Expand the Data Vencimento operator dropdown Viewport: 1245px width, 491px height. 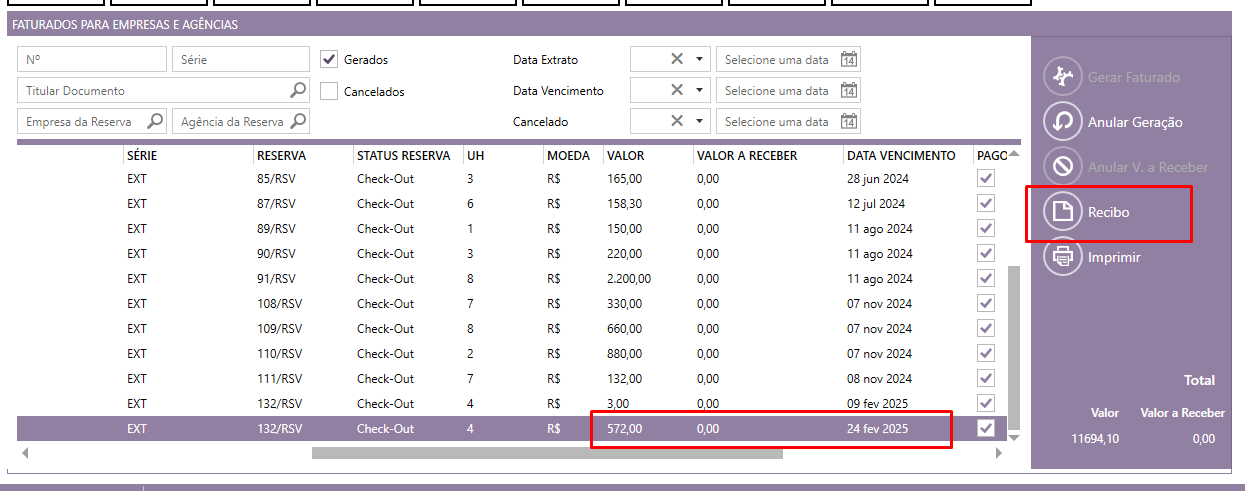(x=699, y=91)
